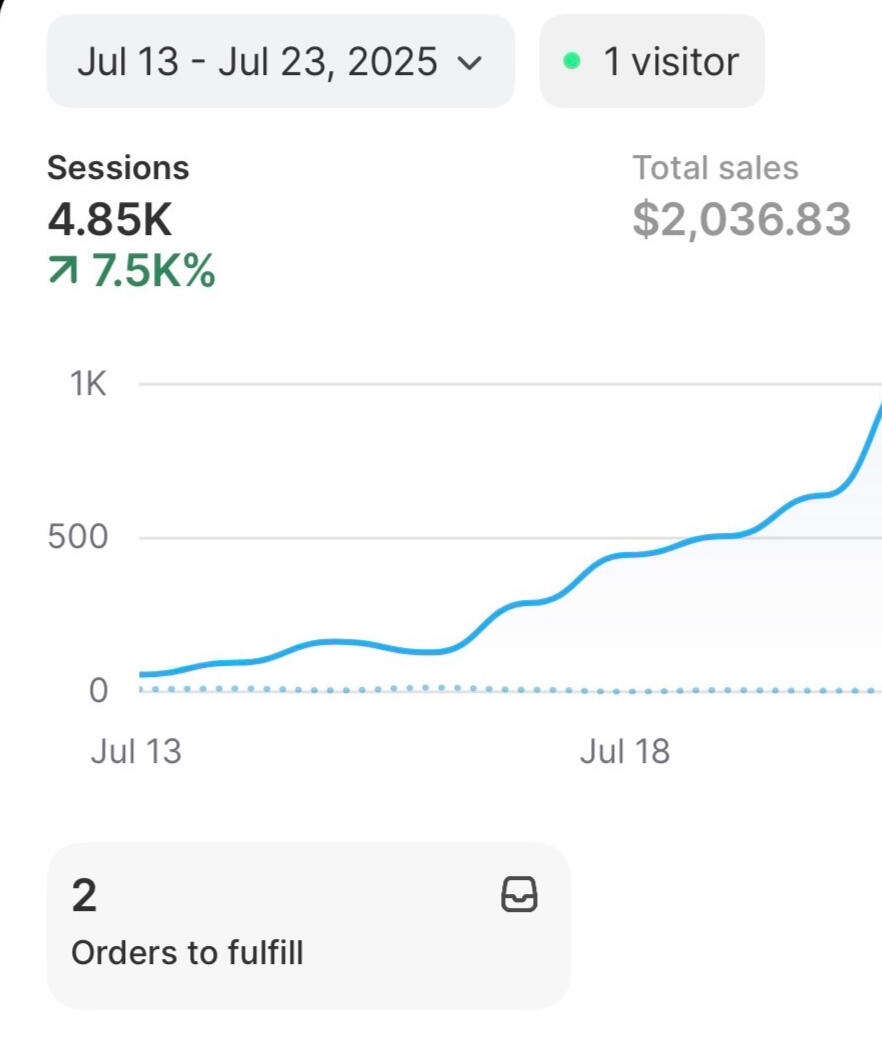This screenshot has width=882, height=1059.
Task: Select the Sessions metric tab
Action: tap(118, 168)
